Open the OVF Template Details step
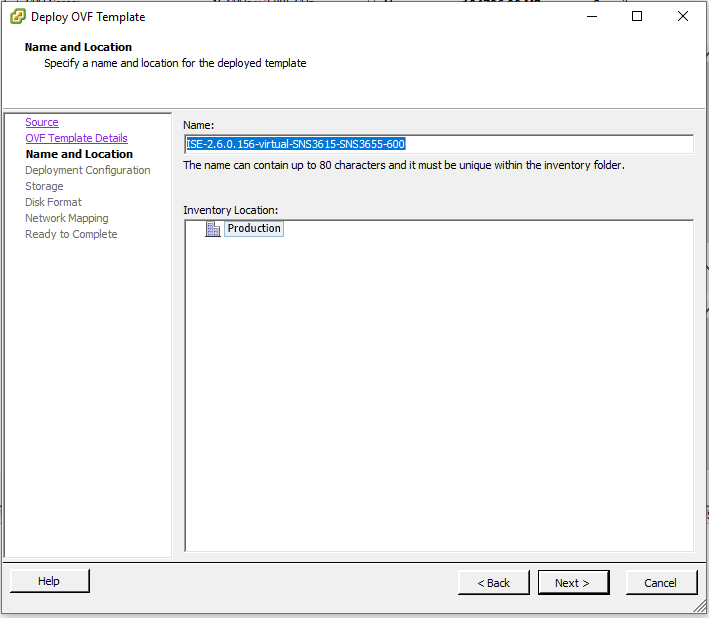 point(76,138)
